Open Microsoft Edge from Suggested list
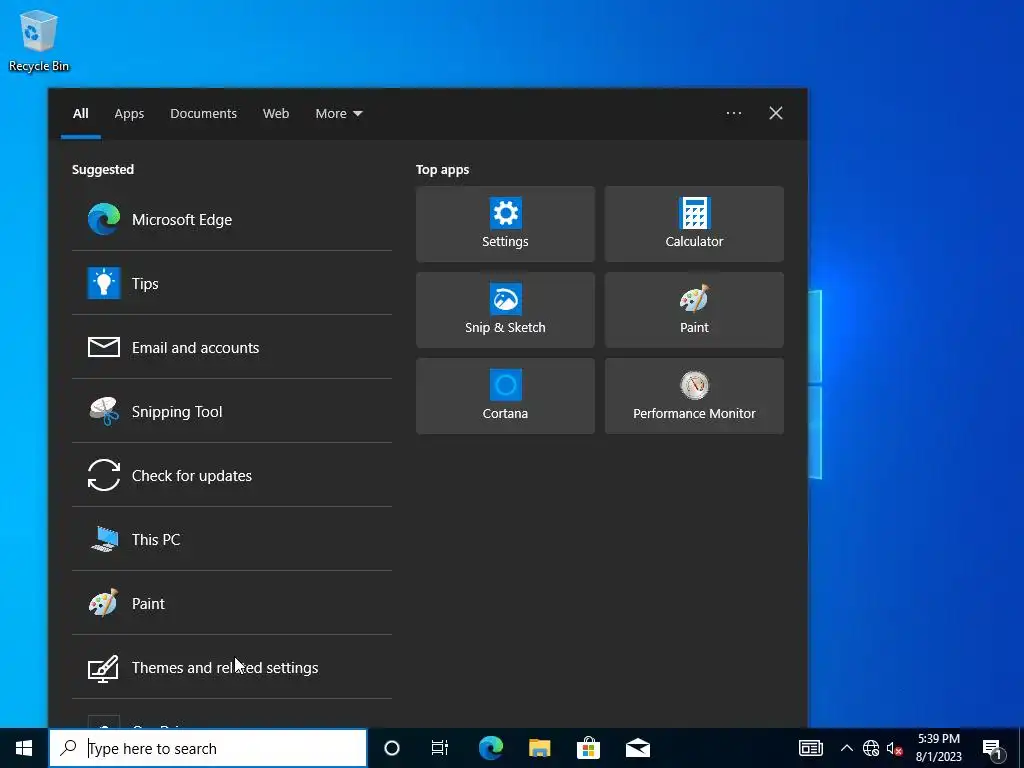 point(231,219)
